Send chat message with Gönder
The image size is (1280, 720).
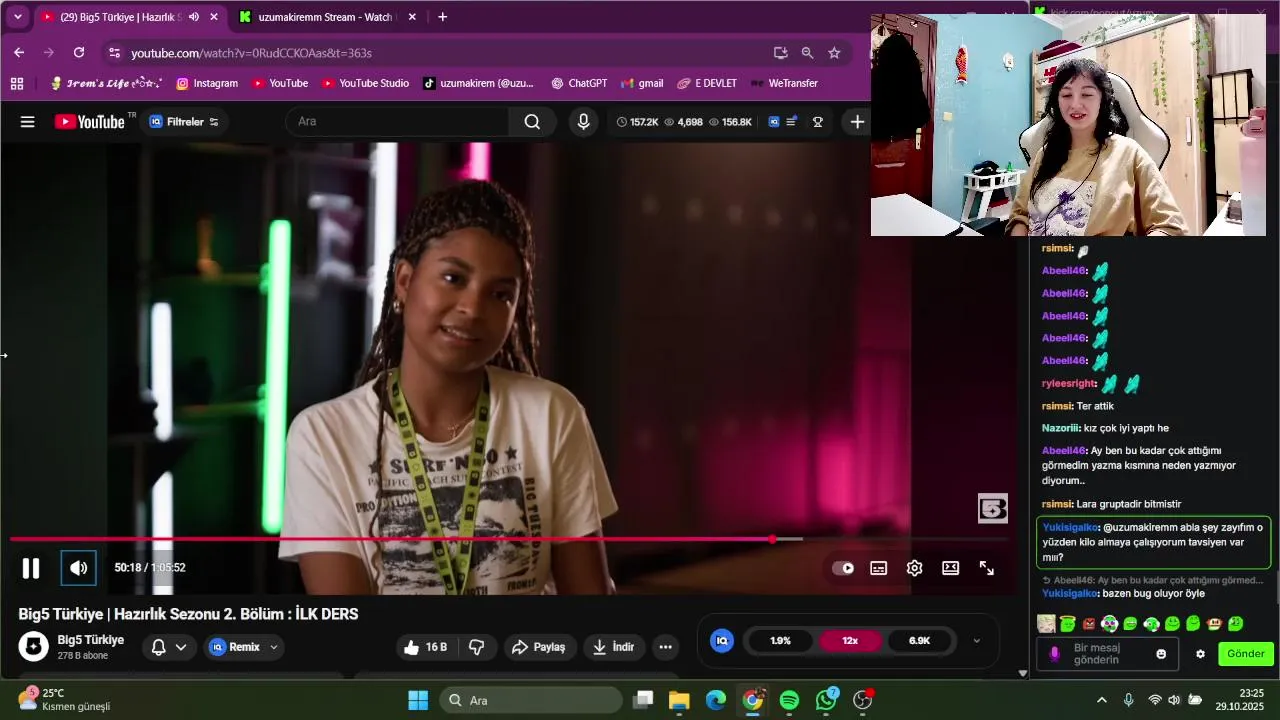(1246, 654)
